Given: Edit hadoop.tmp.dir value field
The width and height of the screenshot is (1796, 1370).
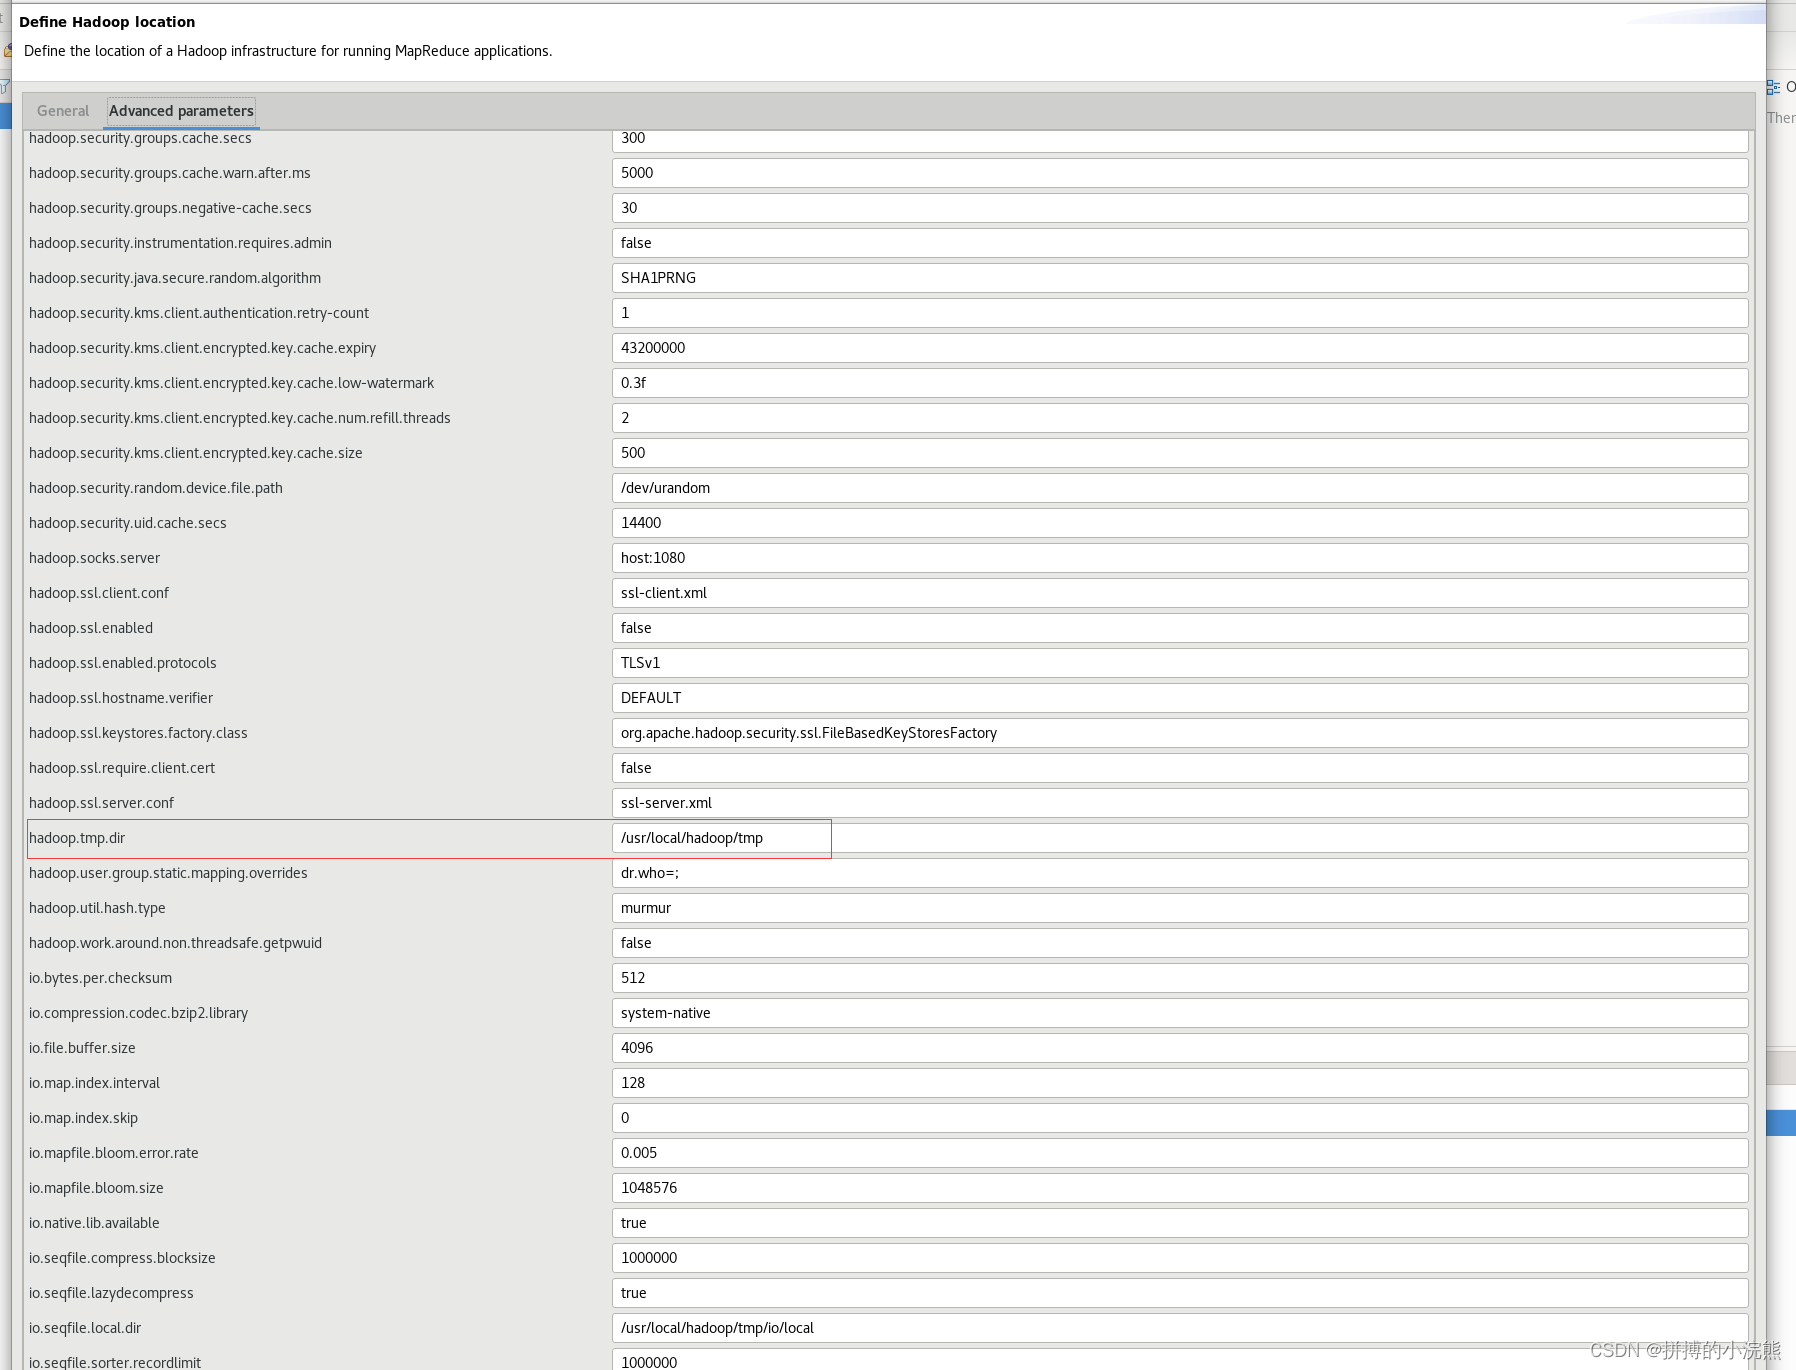Looking at the screenshot, I should point(1180,838).
